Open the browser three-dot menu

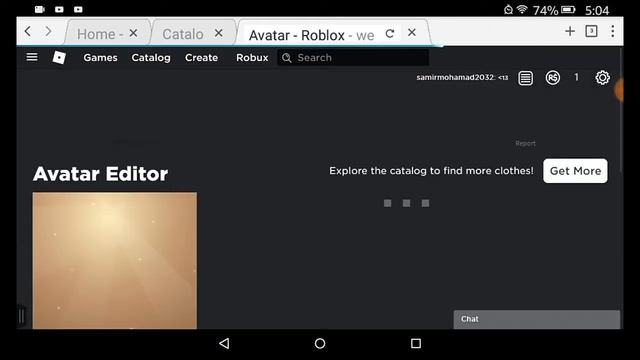click(613, 31)
